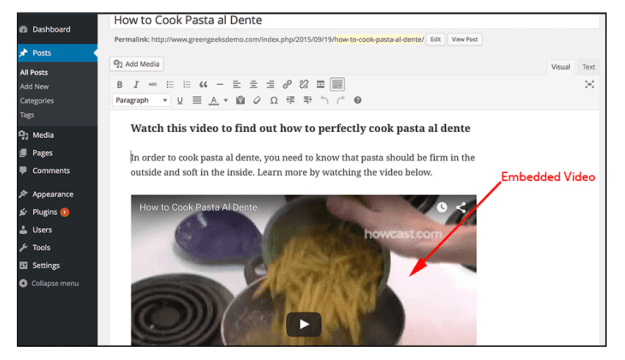
Task: Expand the text color dropdown arrow
Action: click(226, 100)
